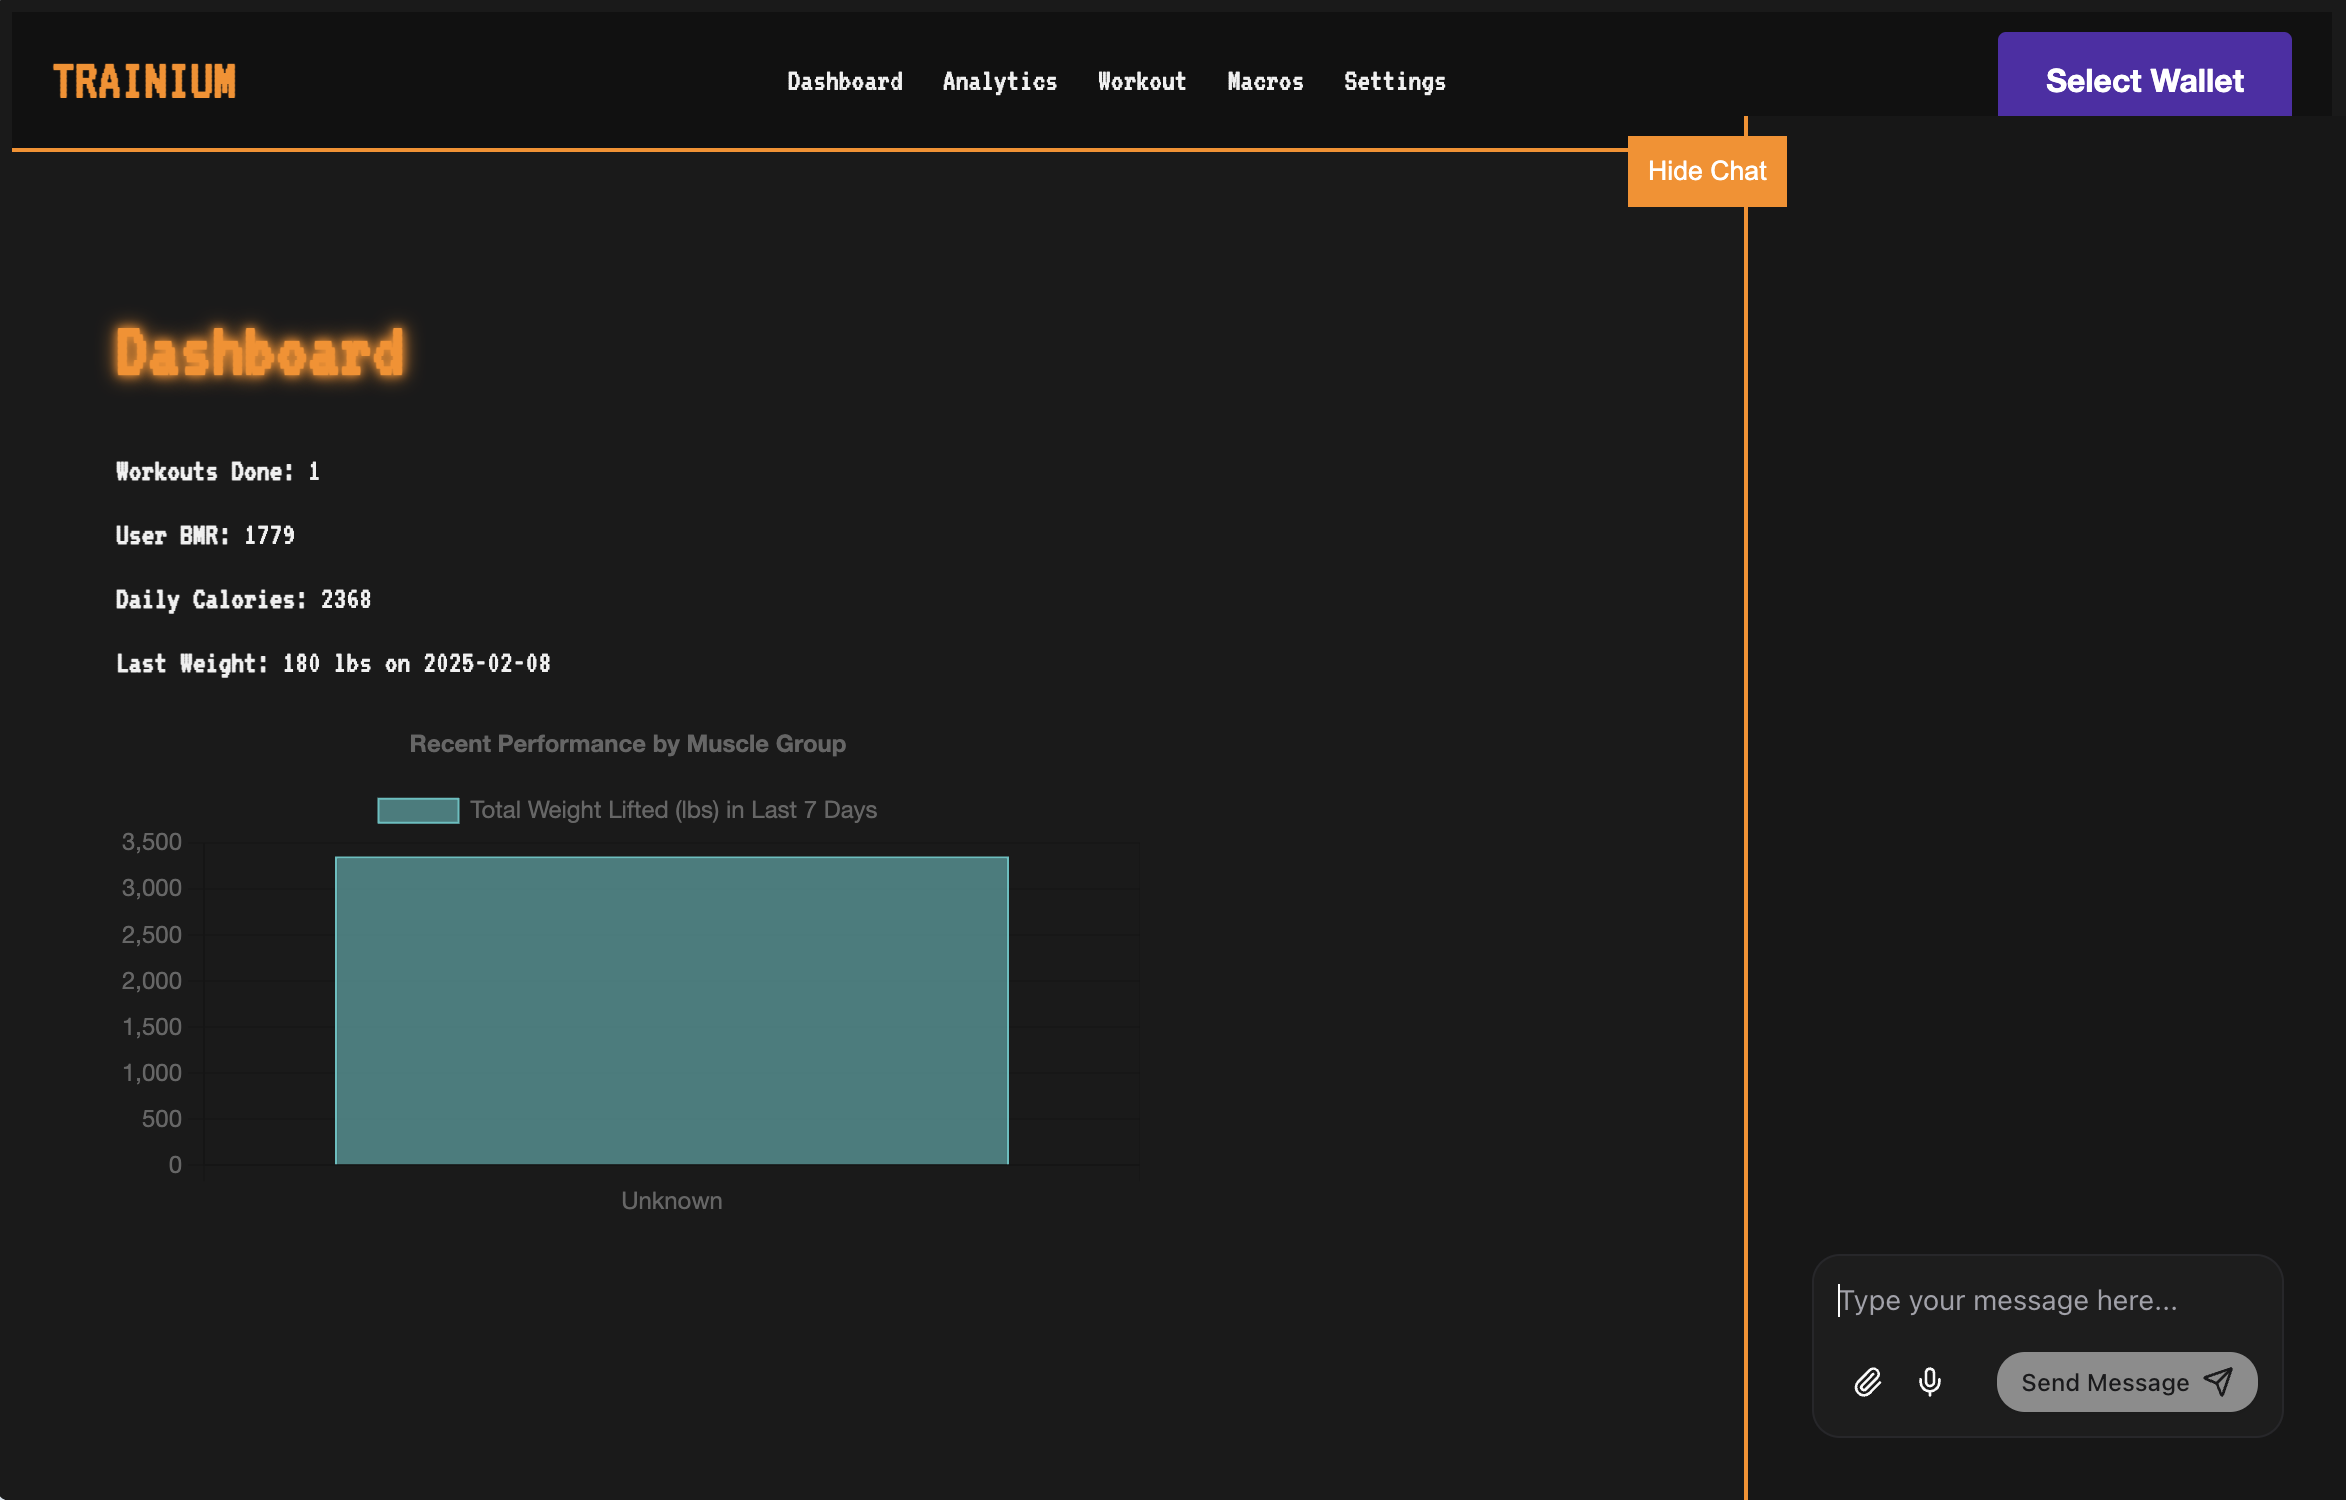Click the Select Wallet button

tap(2144, 76)
